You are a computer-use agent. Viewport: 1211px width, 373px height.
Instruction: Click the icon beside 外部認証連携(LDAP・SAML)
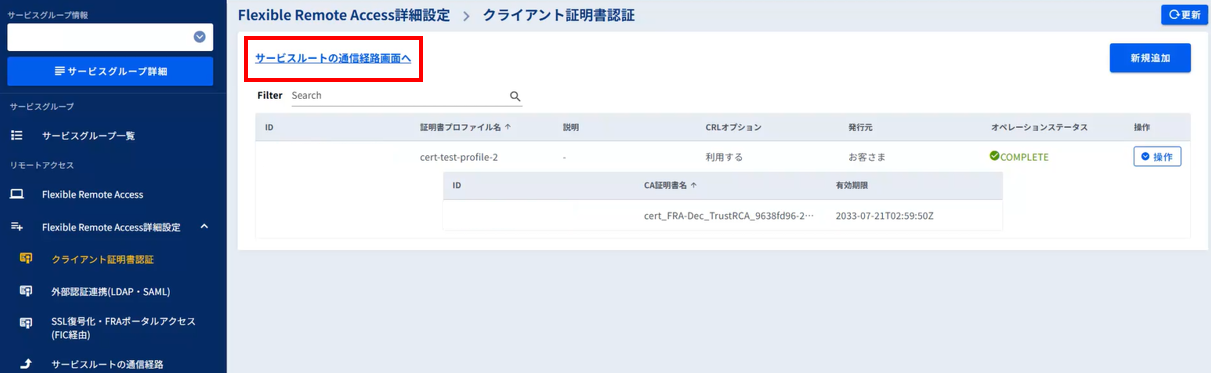click(x=26, y=291)
